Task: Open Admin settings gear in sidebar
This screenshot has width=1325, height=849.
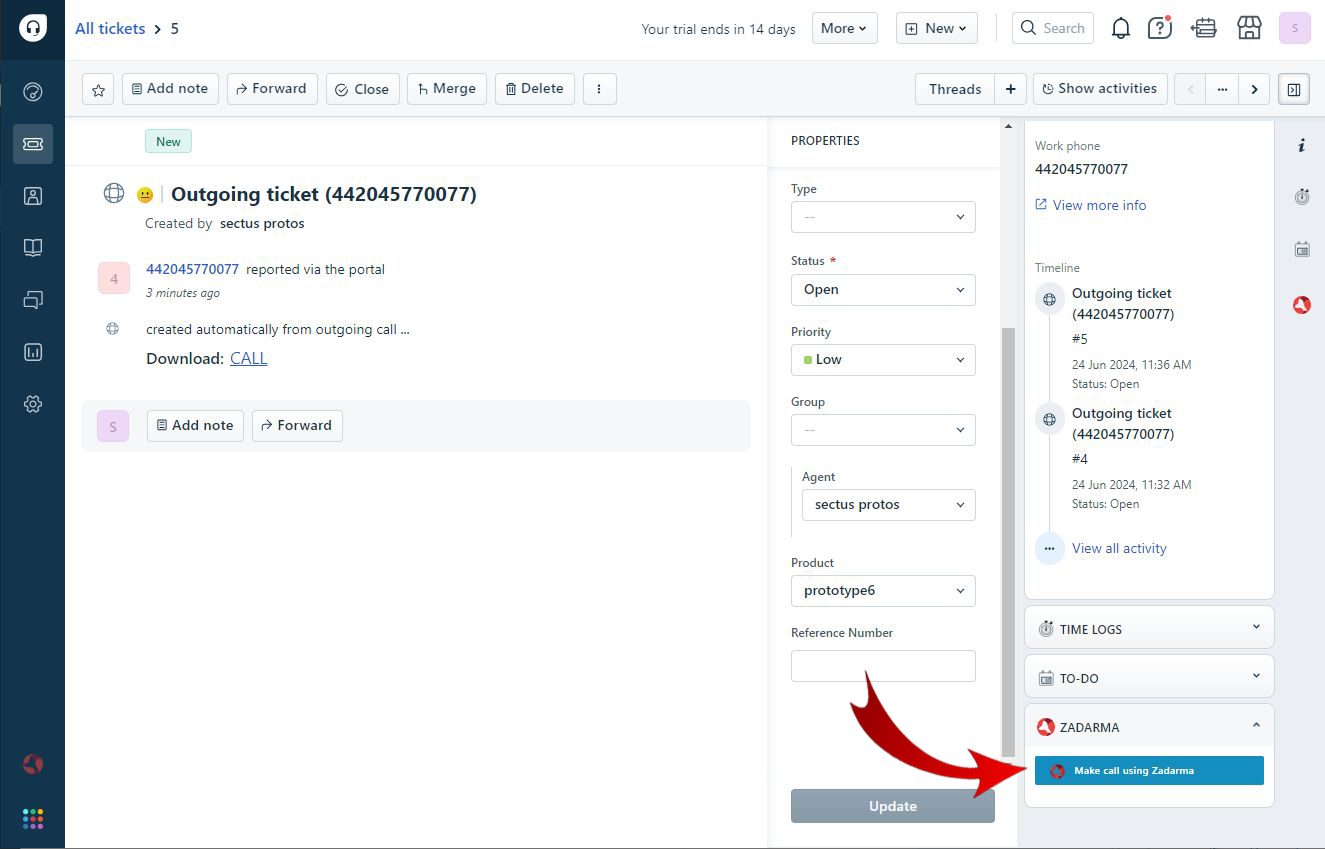Action: 33,404
